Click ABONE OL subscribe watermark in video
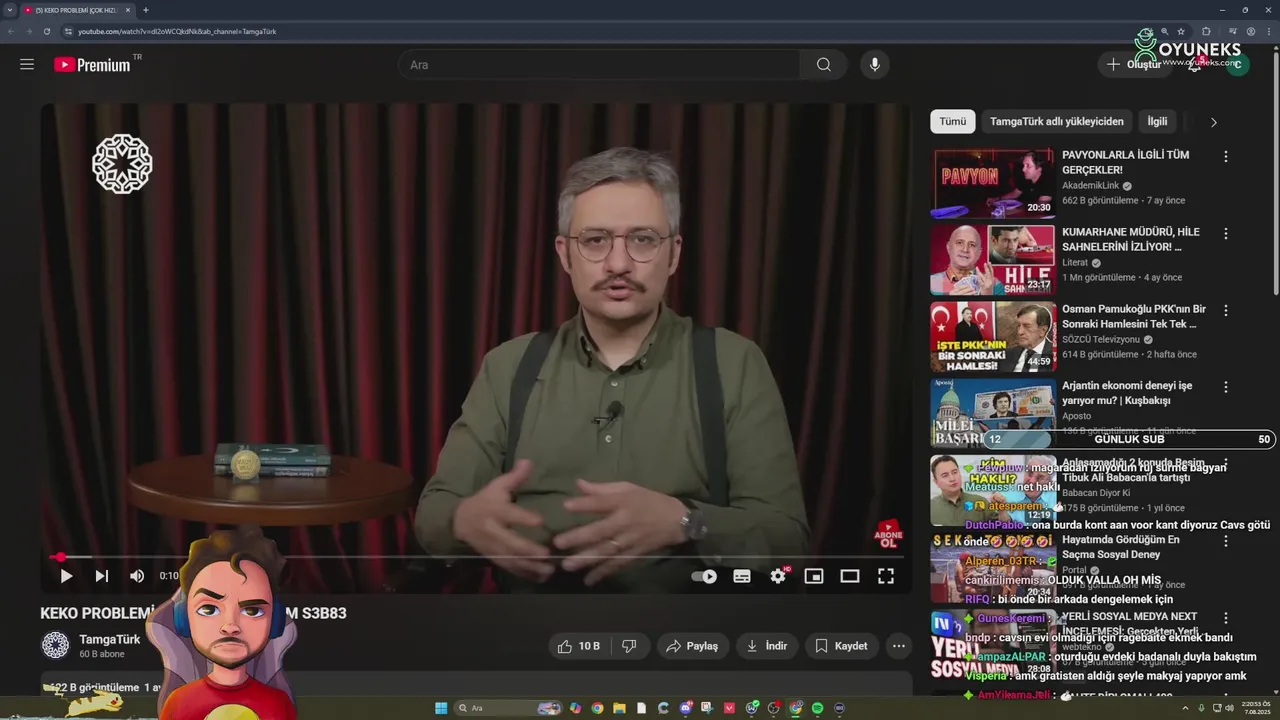The height and width of the screenshot is (720, 1280). pos(888,534)
